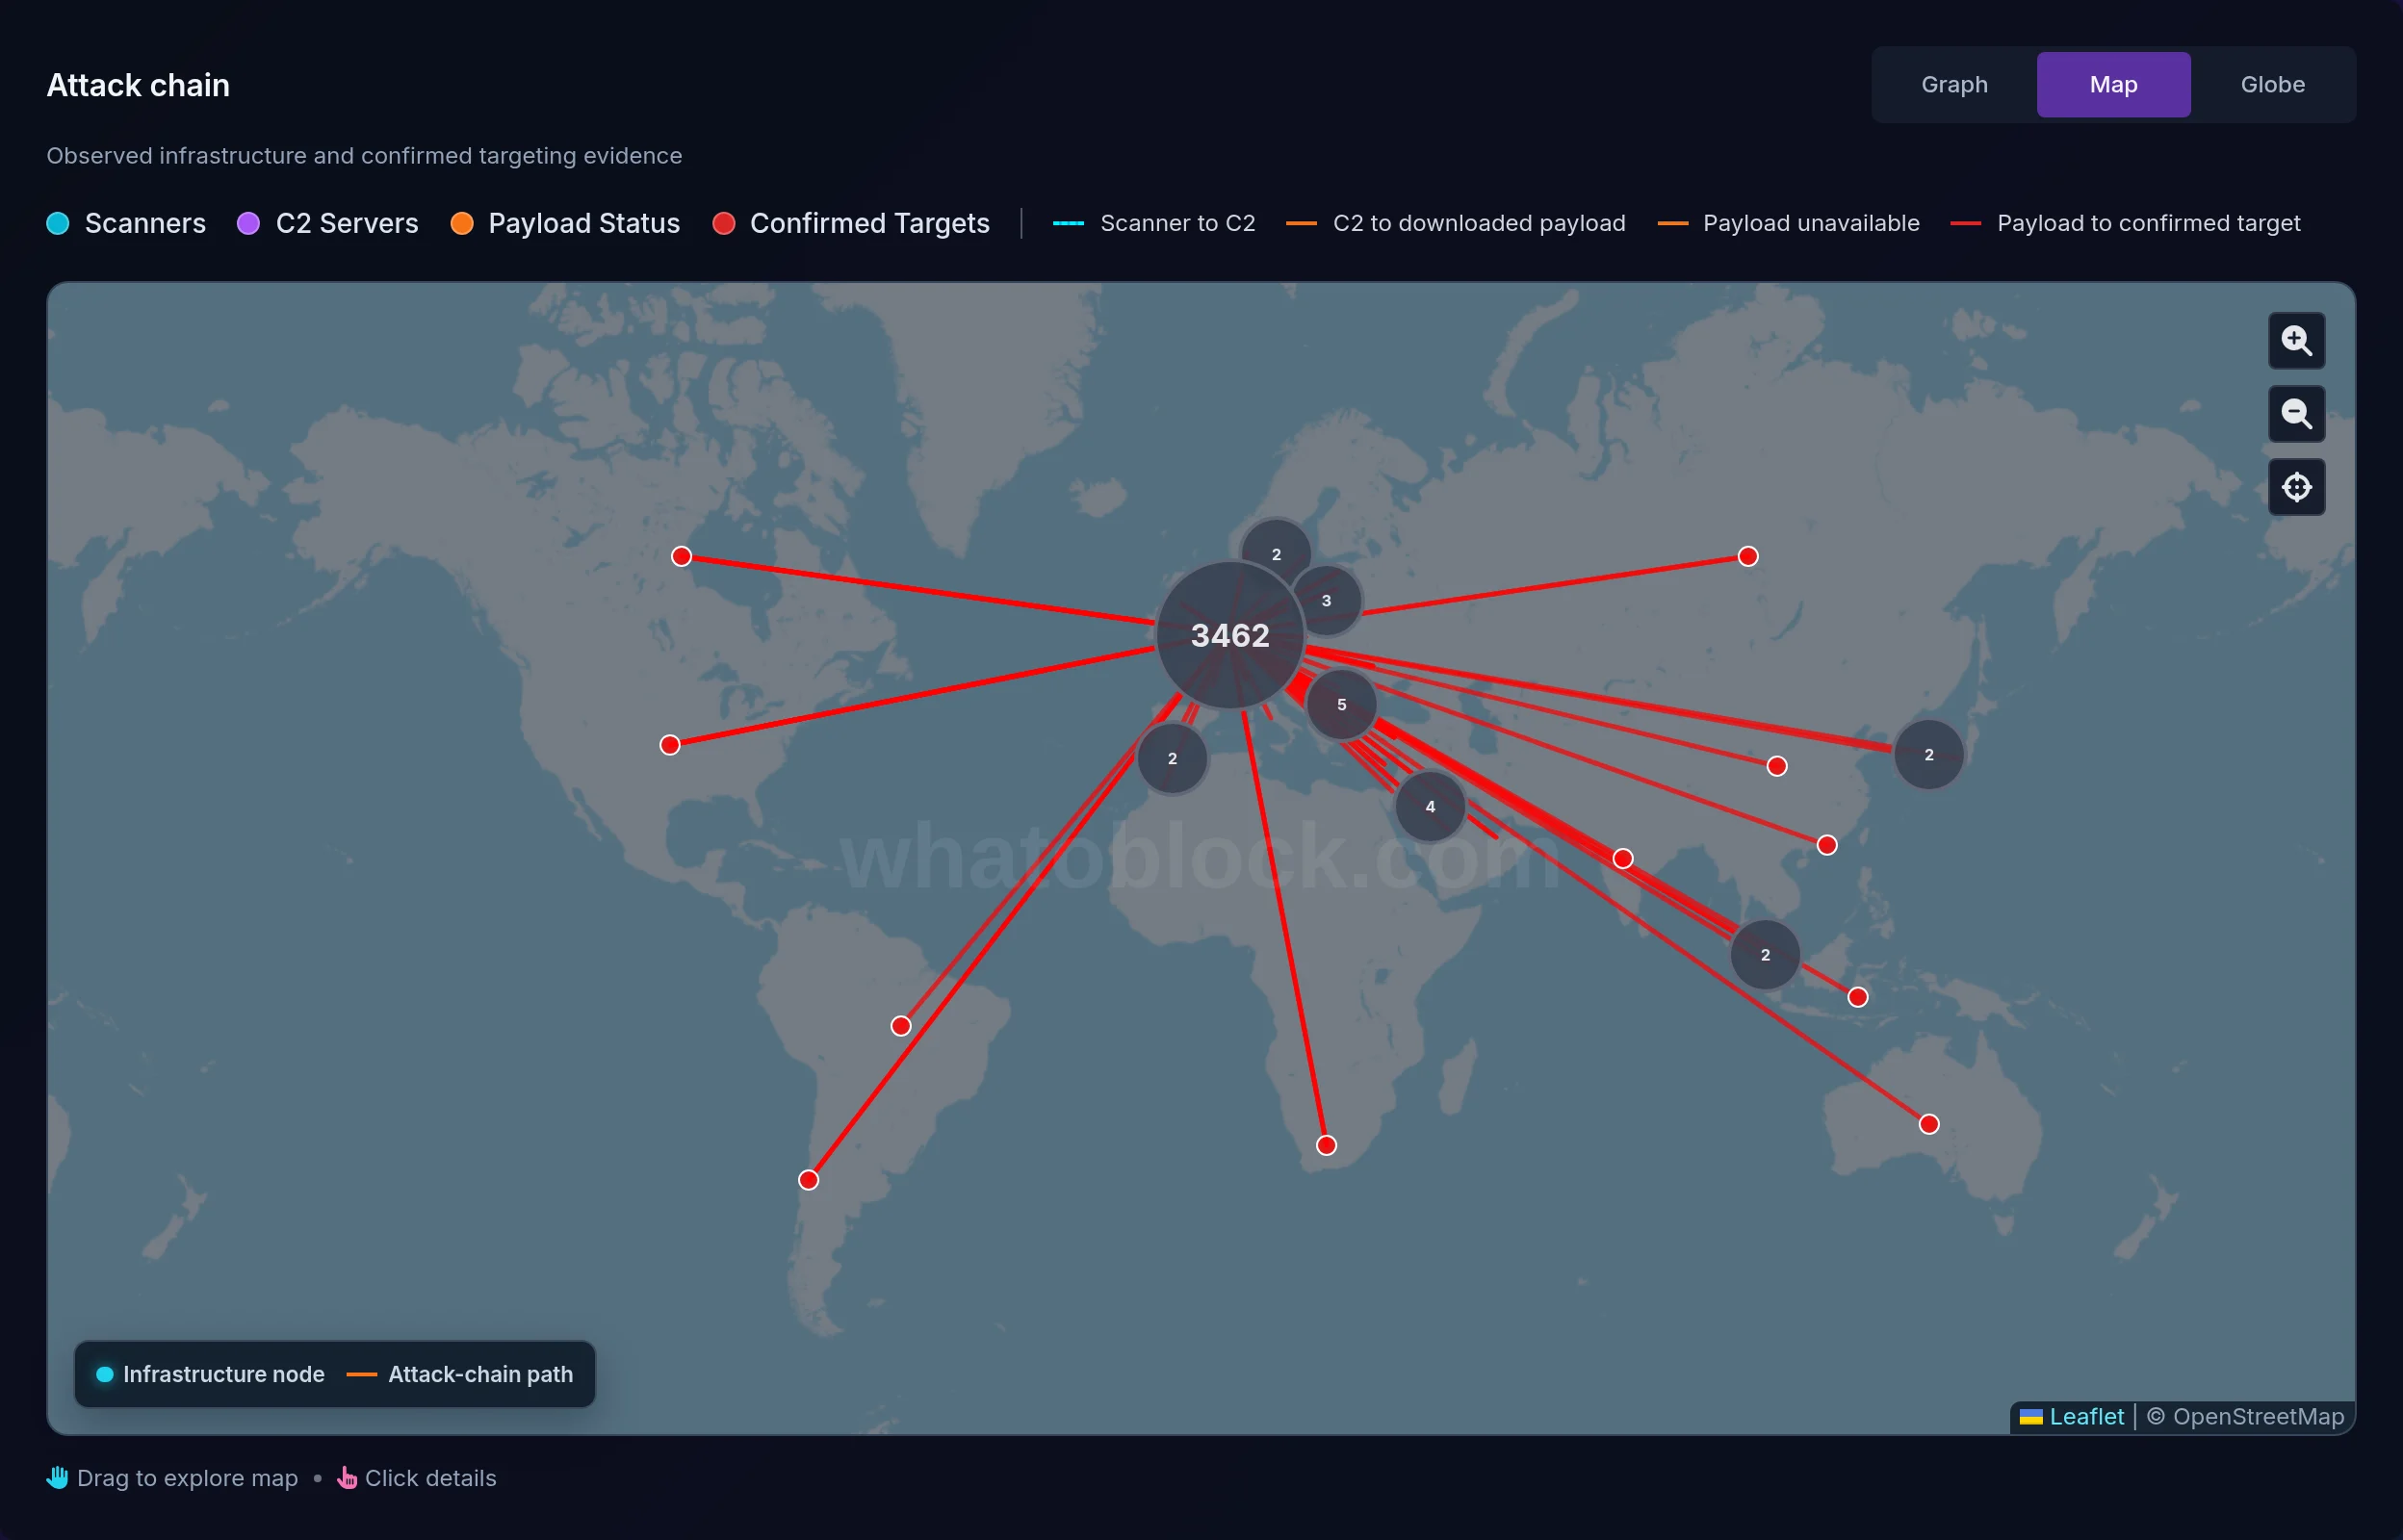Select the red target marker in South Africa
This screenshot has height=1540, width=2403.
[x=1326, y=1146]
